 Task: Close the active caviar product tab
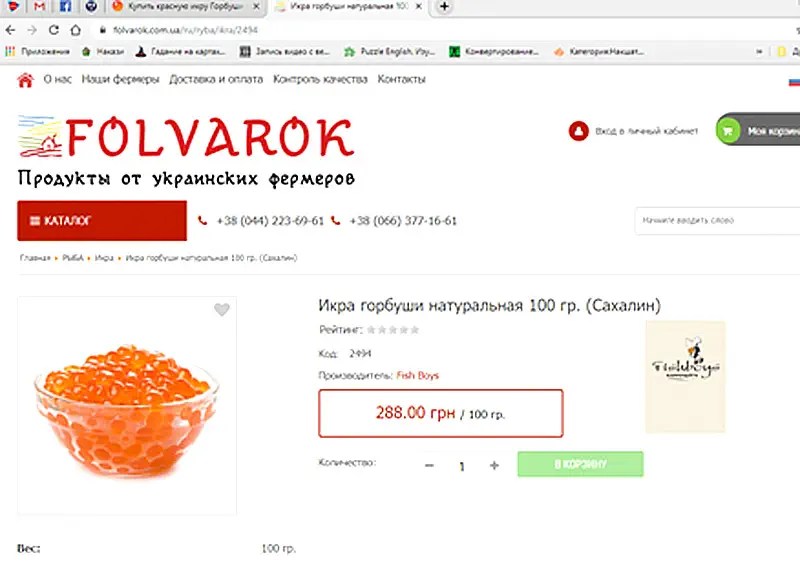click(418, 7)
